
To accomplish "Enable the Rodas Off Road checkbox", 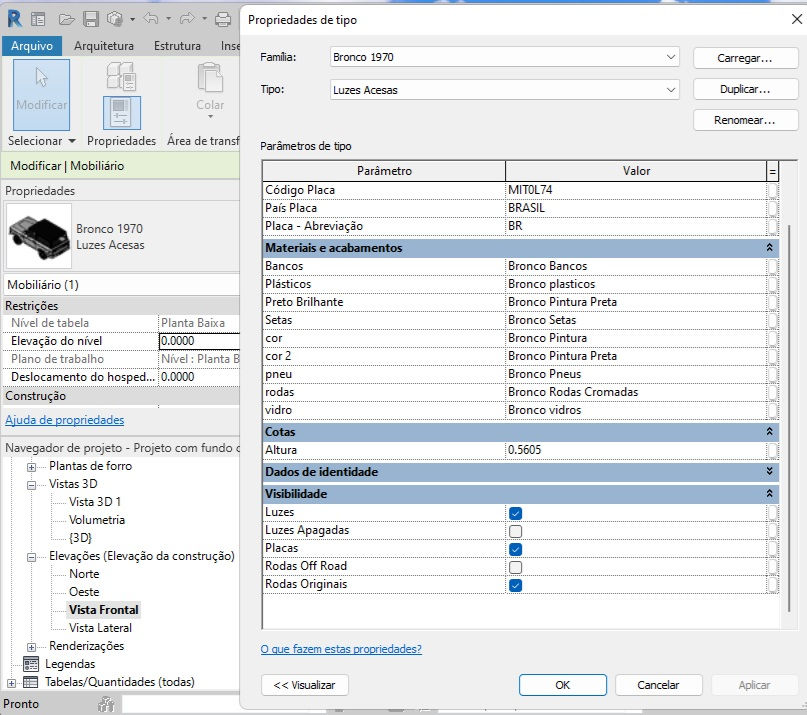I will point(515,567).
